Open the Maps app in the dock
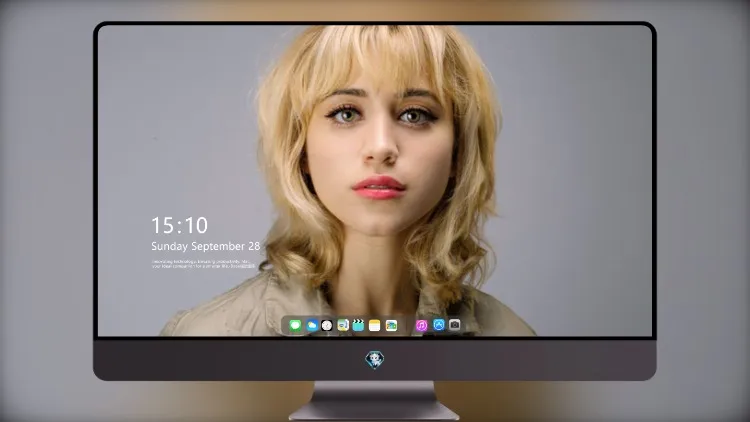This screenshot has width=750, height=422. (343, 326)
